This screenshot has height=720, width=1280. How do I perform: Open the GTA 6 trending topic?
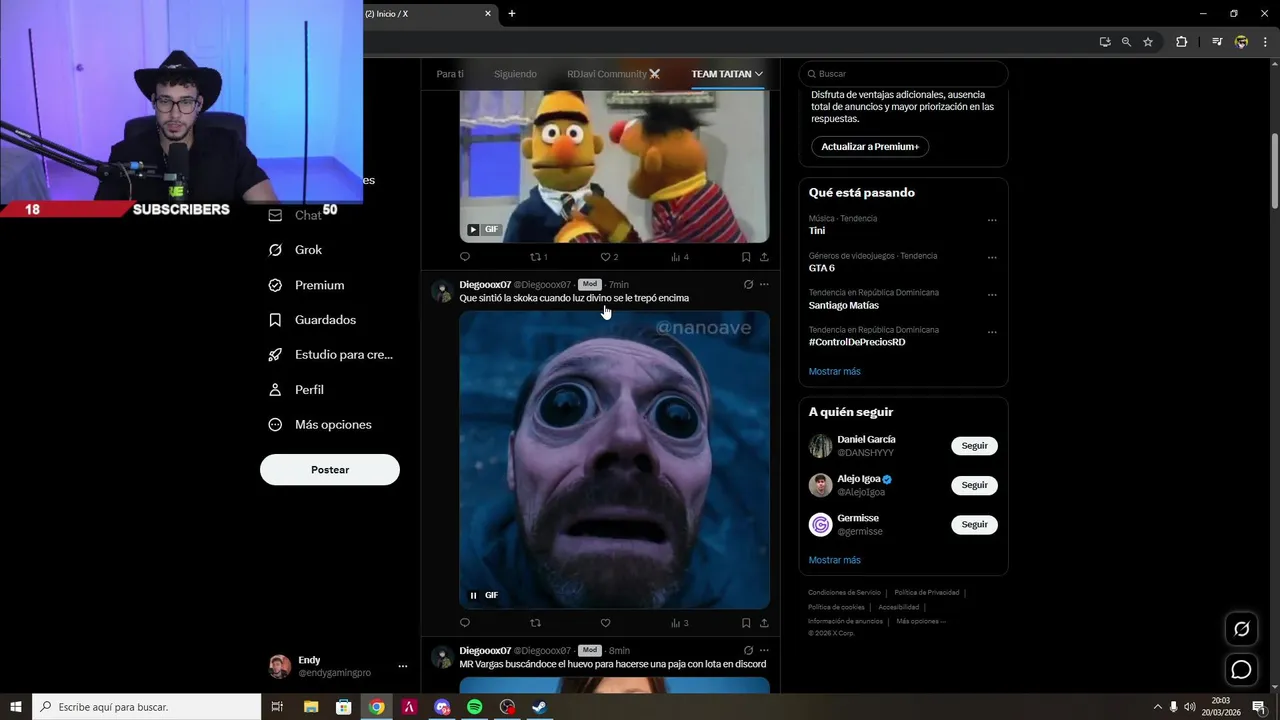point(822,268)
